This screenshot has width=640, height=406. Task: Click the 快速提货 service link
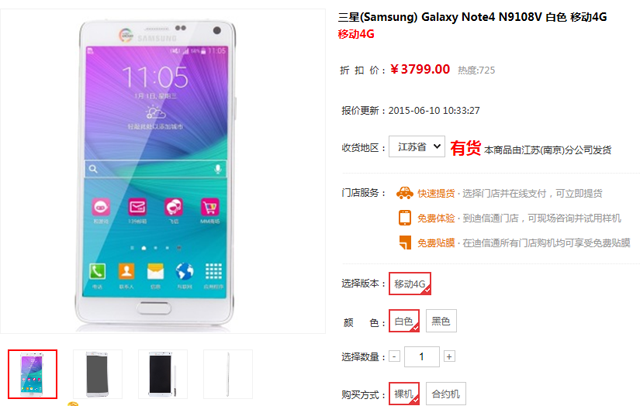pyautogui.click(x=436, y=193)
